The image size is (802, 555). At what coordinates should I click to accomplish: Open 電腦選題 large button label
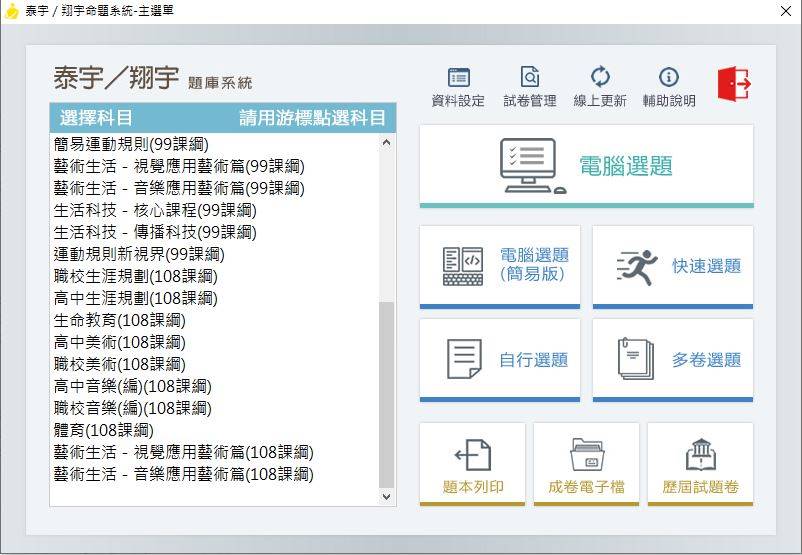pos(626,166)
